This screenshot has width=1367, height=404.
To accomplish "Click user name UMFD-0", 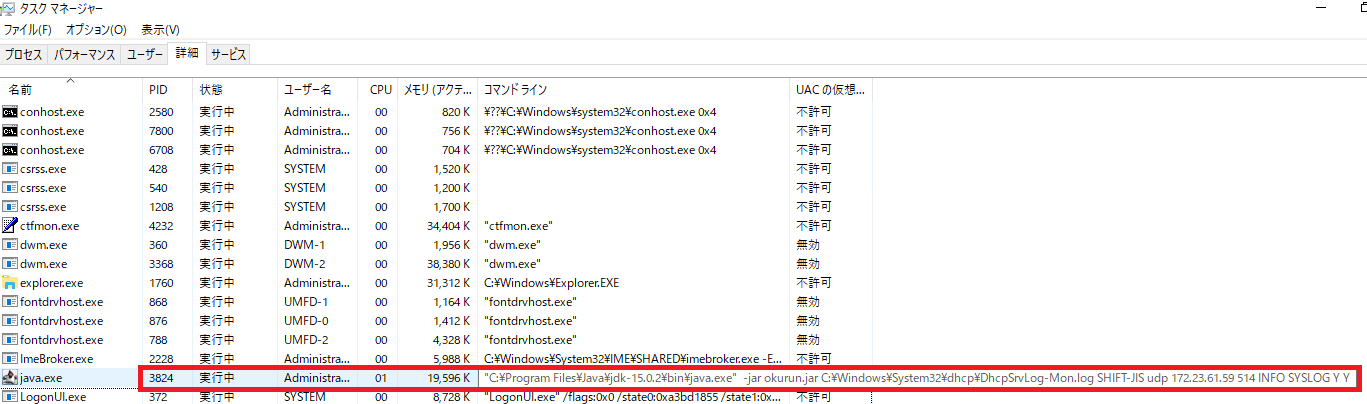I will coord(307,321).
